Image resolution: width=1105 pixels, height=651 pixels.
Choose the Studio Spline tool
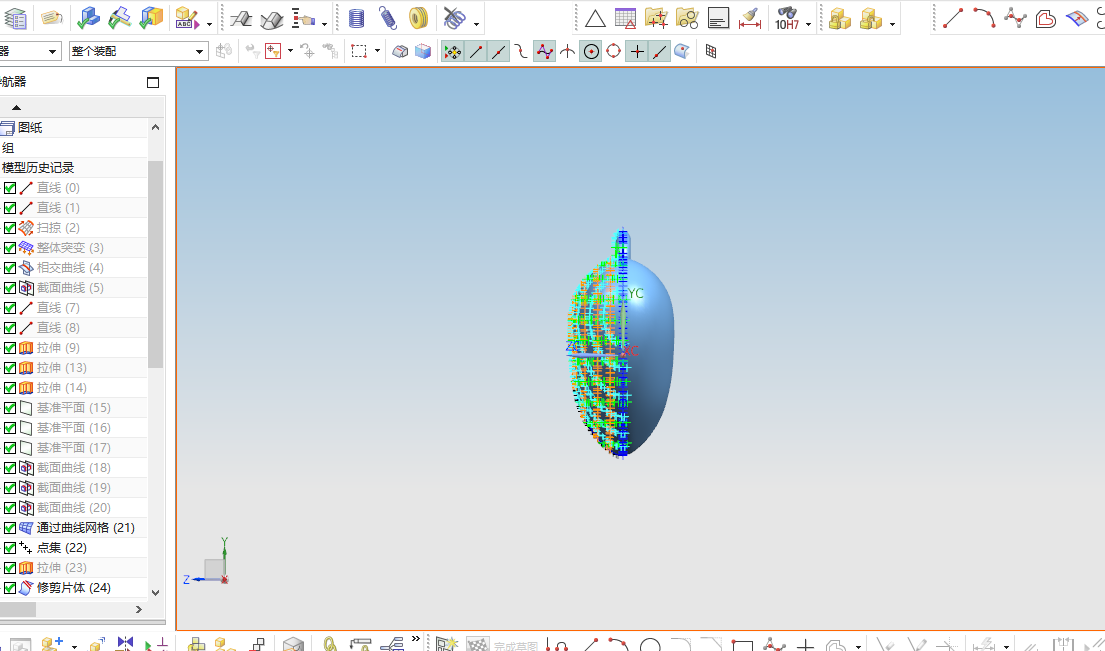[x=1015, y=18]
